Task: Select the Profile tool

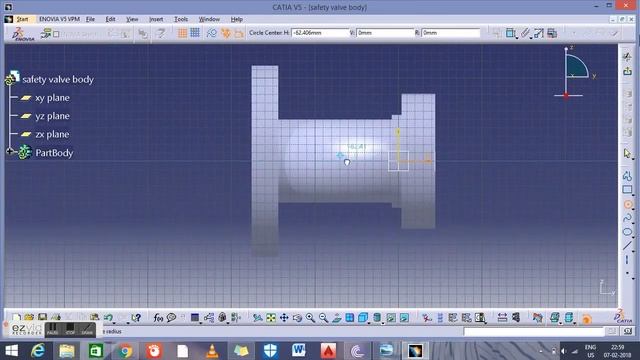Action: pyautogui.click(x=627, y=176)
